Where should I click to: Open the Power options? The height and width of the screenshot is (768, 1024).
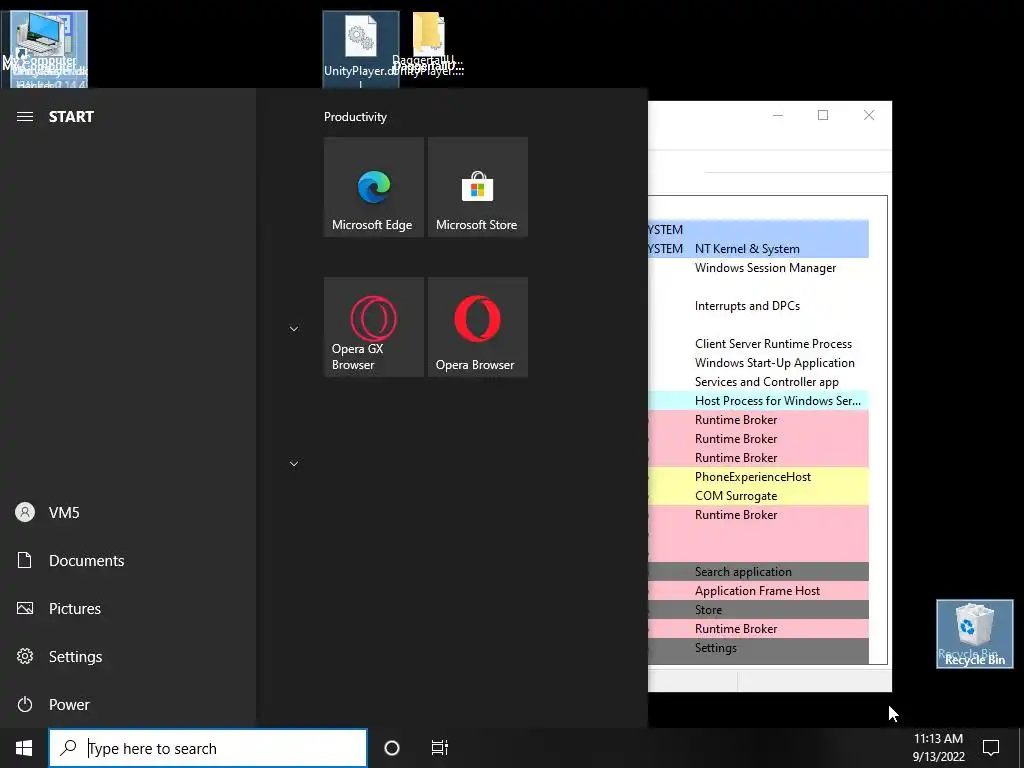click(x=128, y=704)
